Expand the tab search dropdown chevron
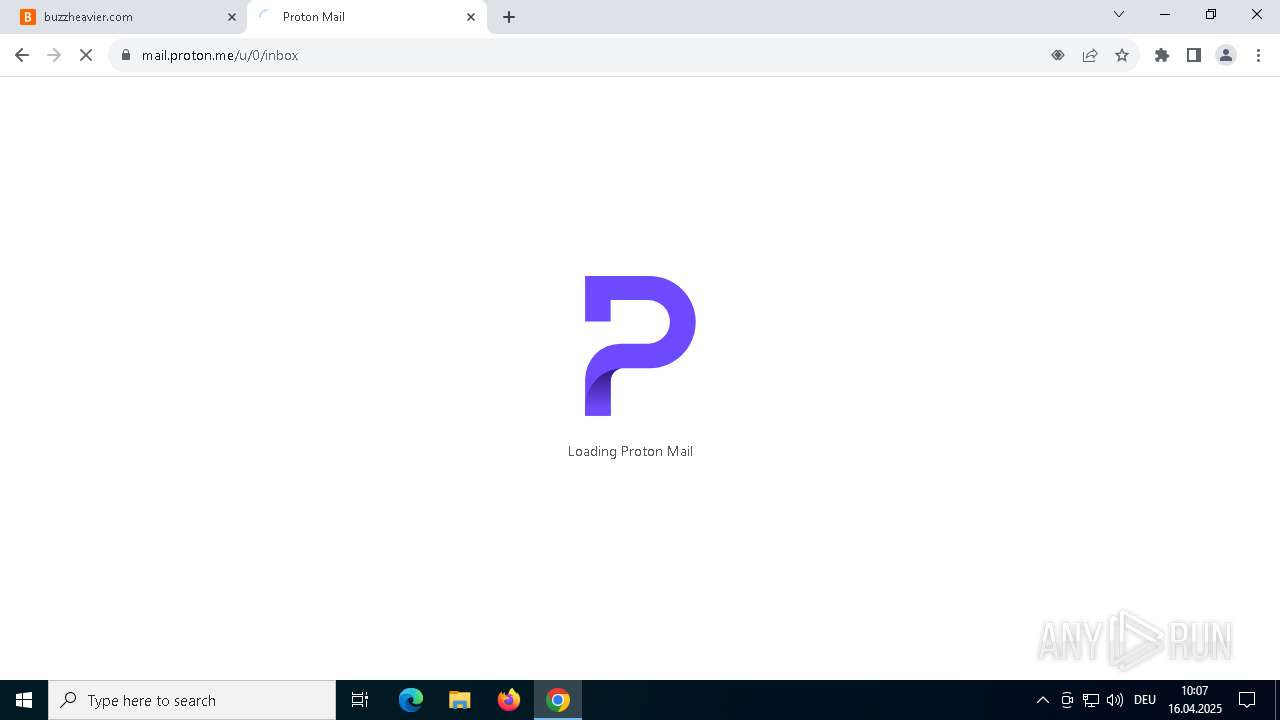Screen dimensions: 1280x720 (1119, 14)
